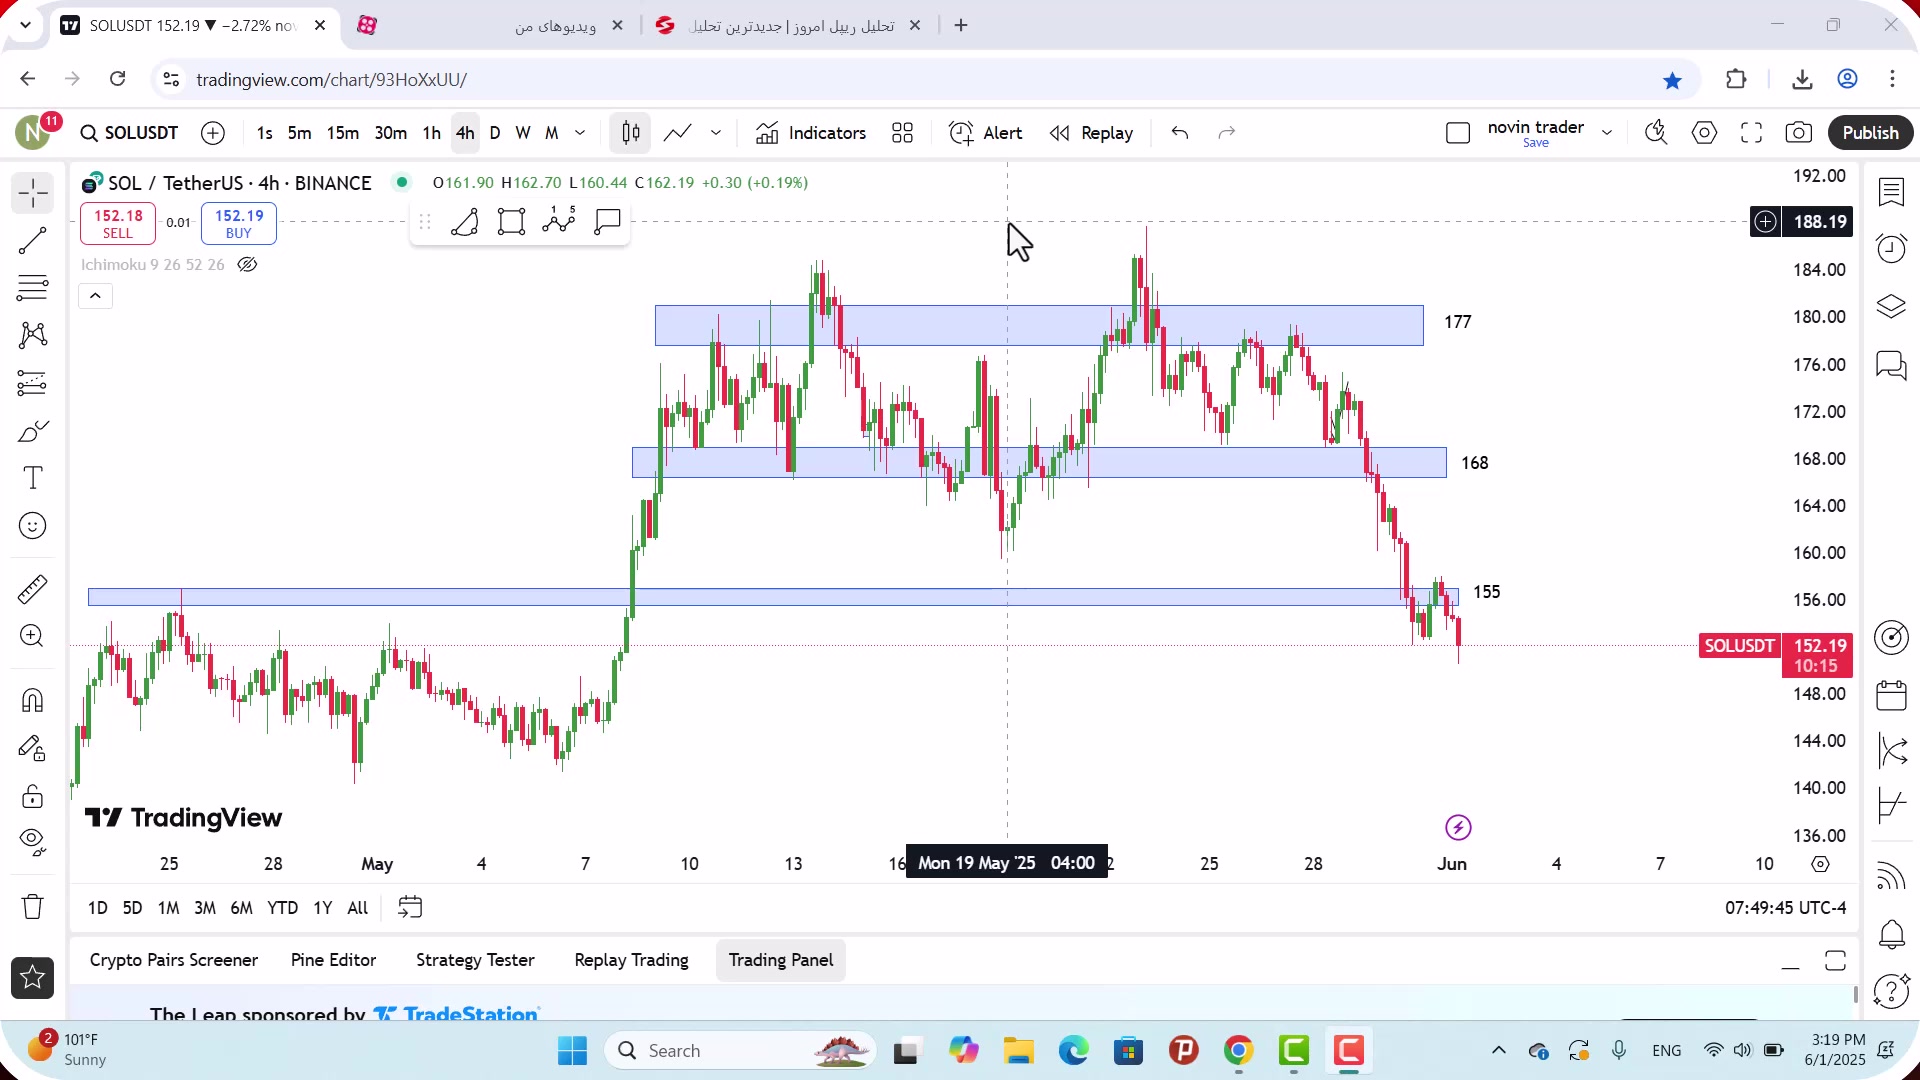Open the novin trader layout dropdown
This screenshot has height=1080, width=1920.
[1607, 133]
